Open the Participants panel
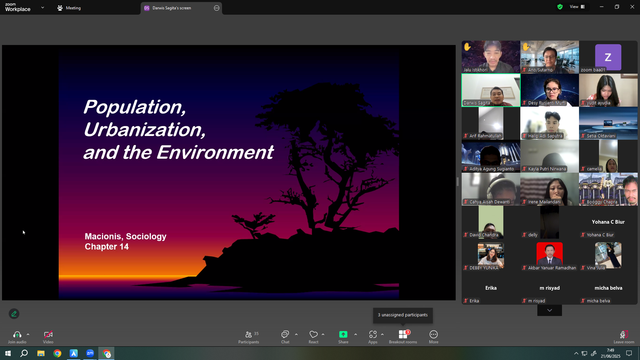 click(x=249, y=337)
